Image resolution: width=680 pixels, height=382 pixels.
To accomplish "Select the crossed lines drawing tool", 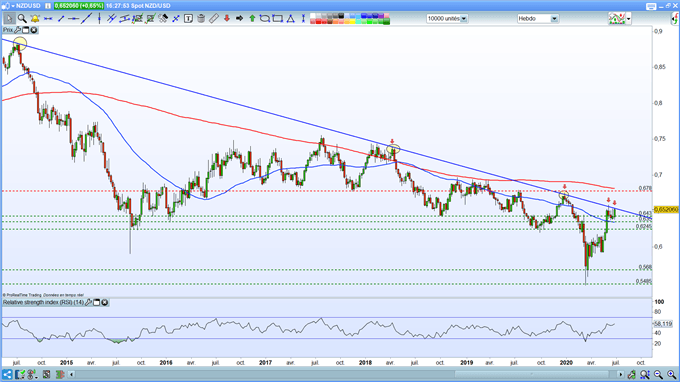I will pos(112,19).
